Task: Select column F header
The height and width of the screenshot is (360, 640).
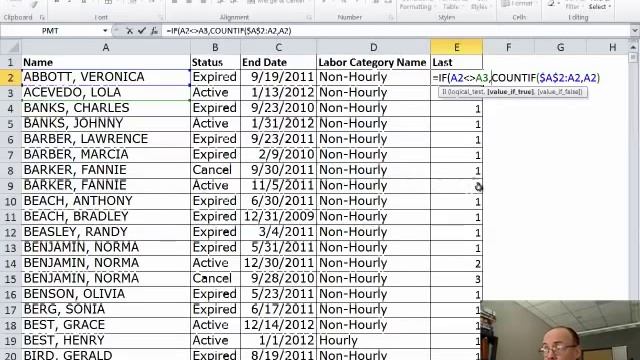Action: click(509, 47)
